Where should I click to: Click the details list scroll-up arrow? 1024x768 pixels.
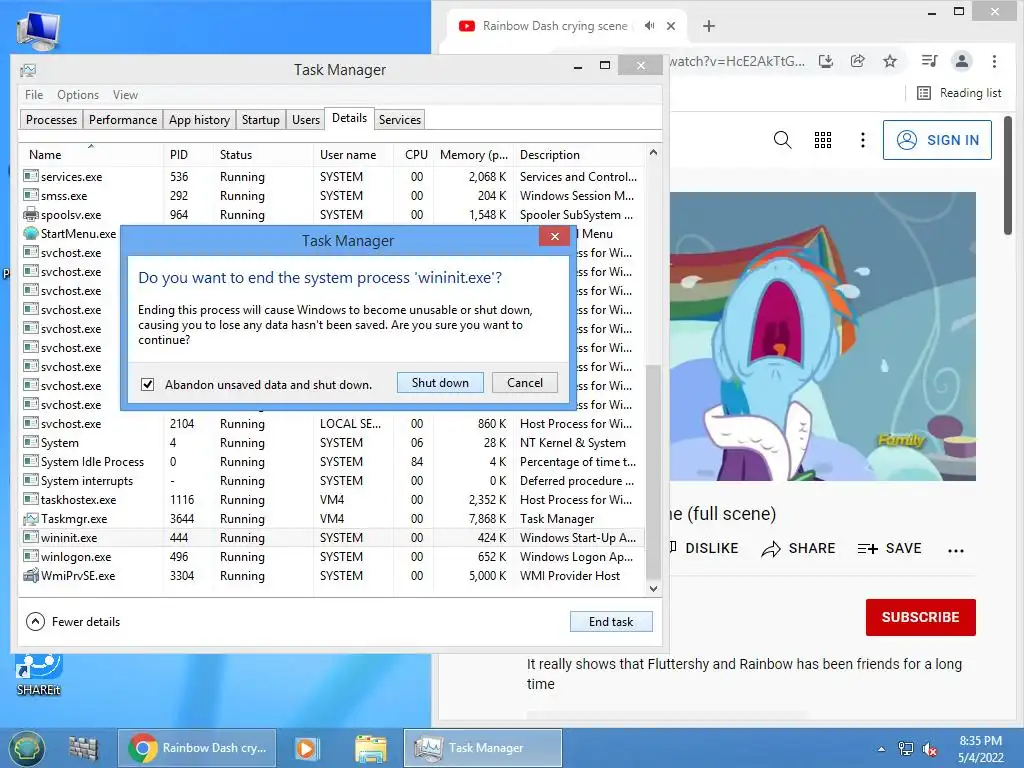[653, 152]
